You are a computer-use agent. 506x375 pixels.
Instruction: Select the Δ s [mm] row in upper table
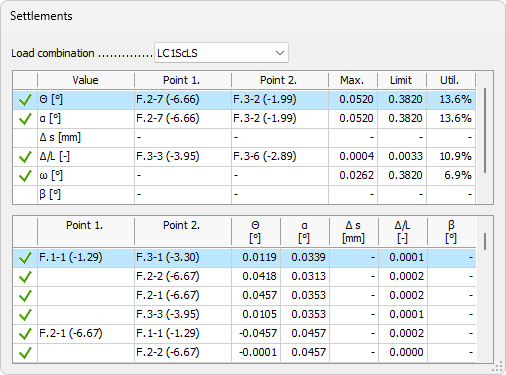244,137
